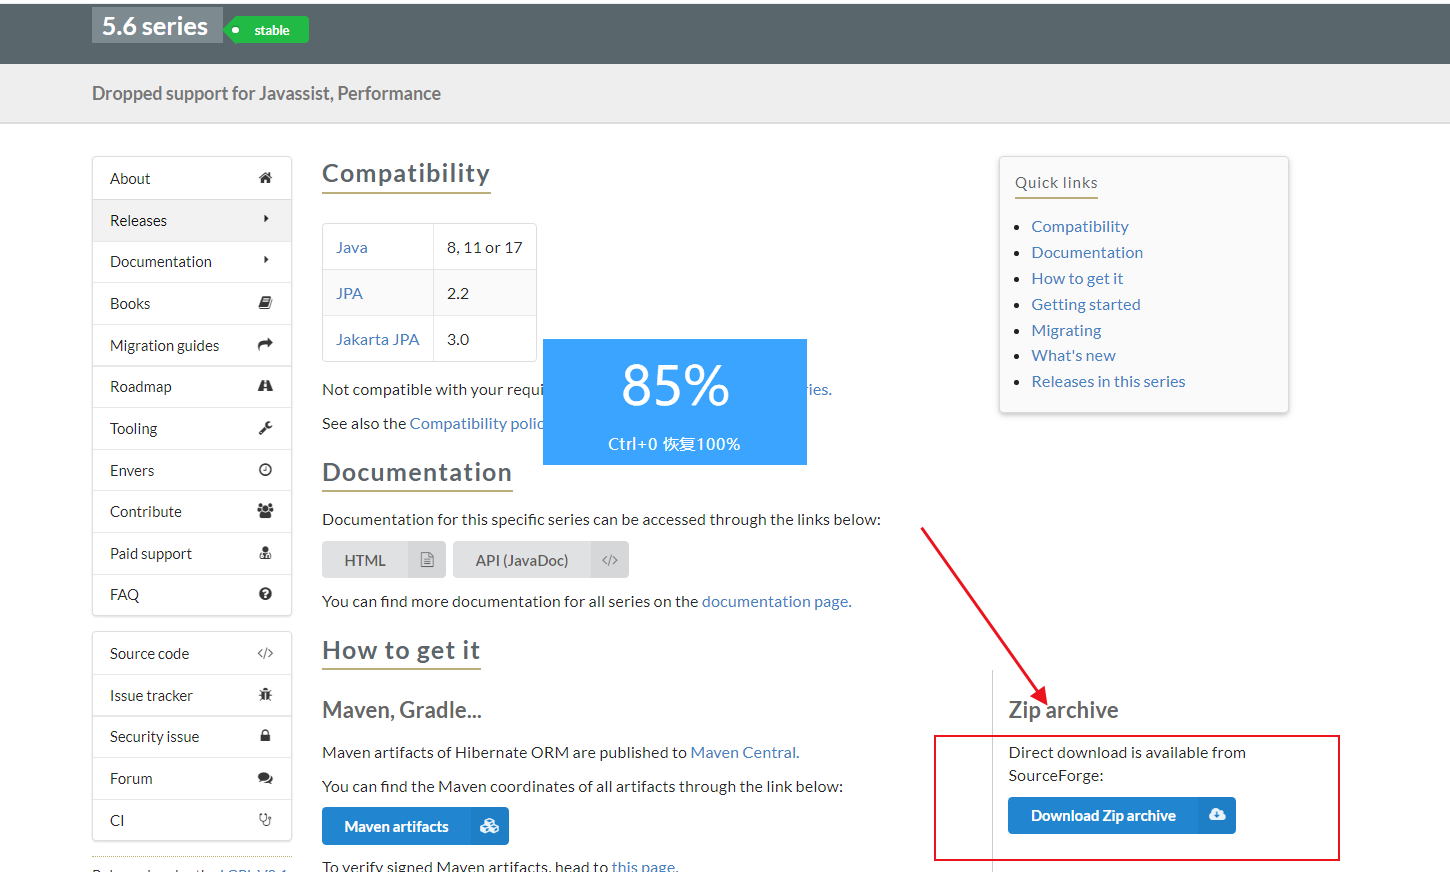
Task: Select the Migrating quick link
Action: pos(1066,330)
